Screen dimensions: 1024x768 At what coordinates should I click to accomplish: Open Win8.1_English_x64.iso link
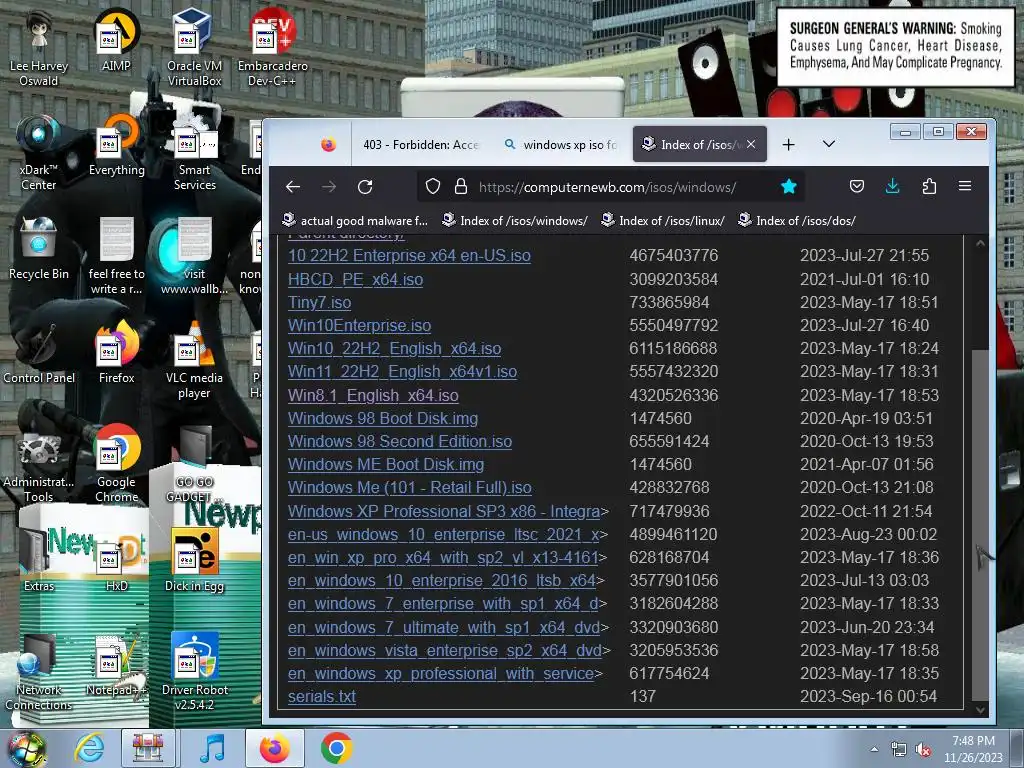373,396
